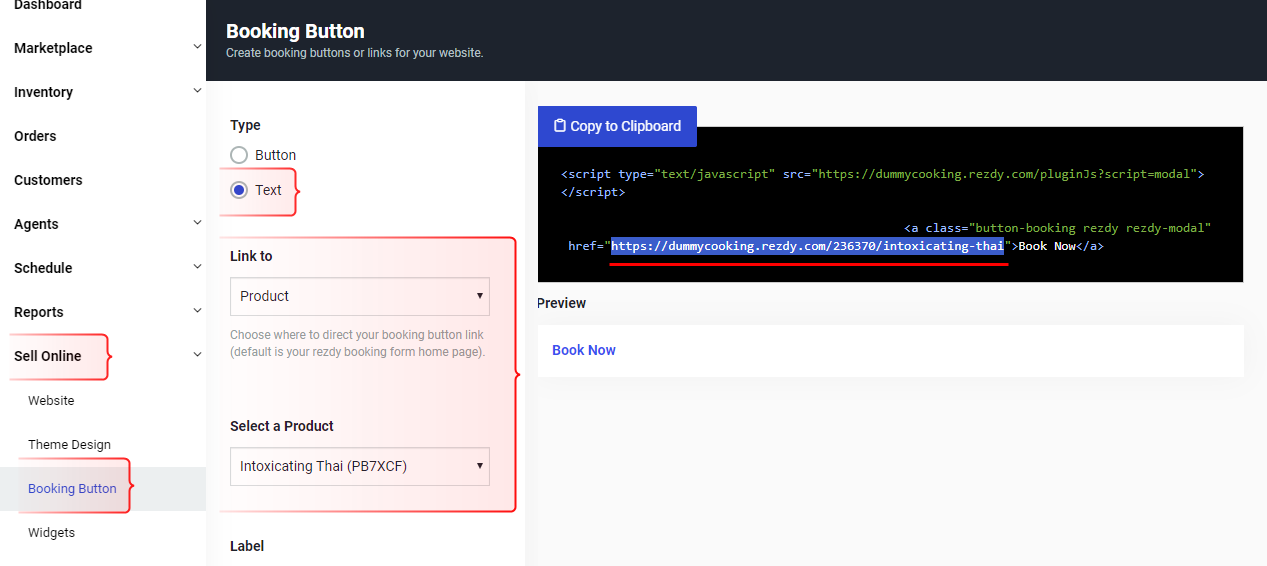
Task: Open the Theme Design submenu item
Action: click(69, 444)
